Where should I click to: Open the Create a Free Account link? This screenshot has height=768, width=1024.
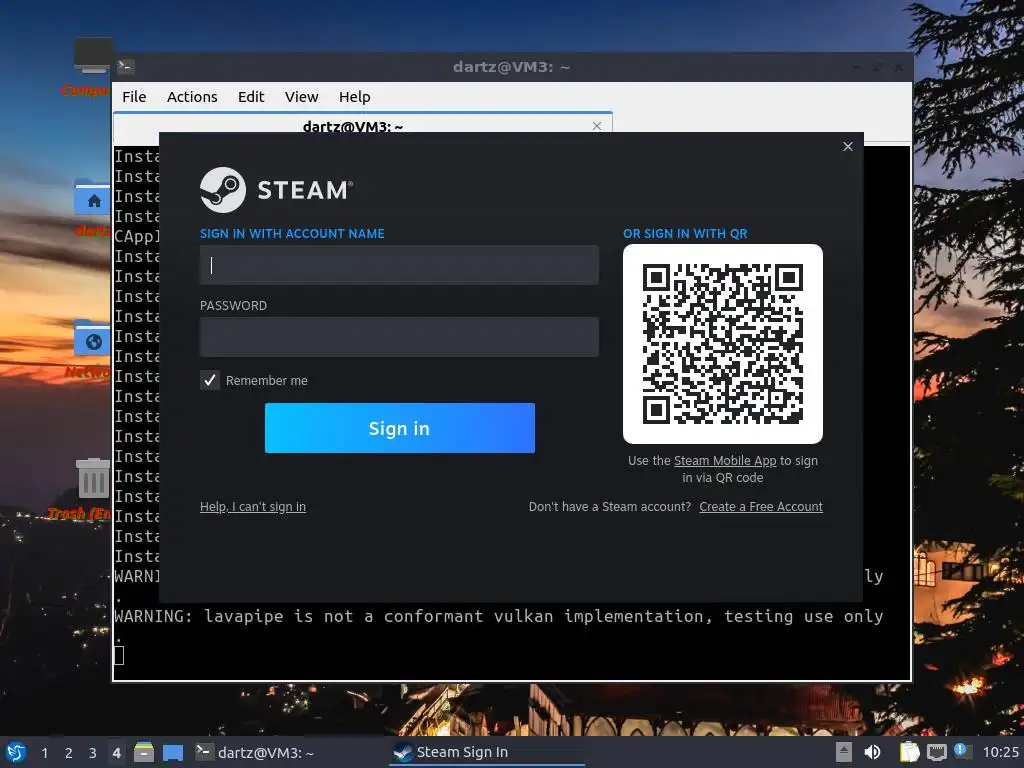[x=761, y=507]
